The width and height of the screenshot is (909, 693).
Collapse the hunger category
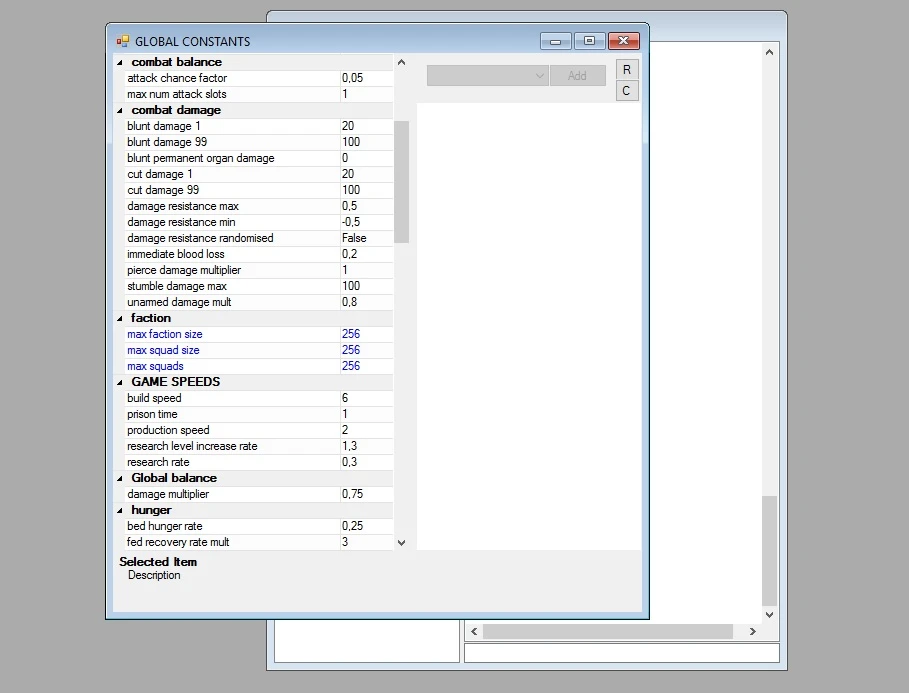pyautogui.click(x=121, y=510)
